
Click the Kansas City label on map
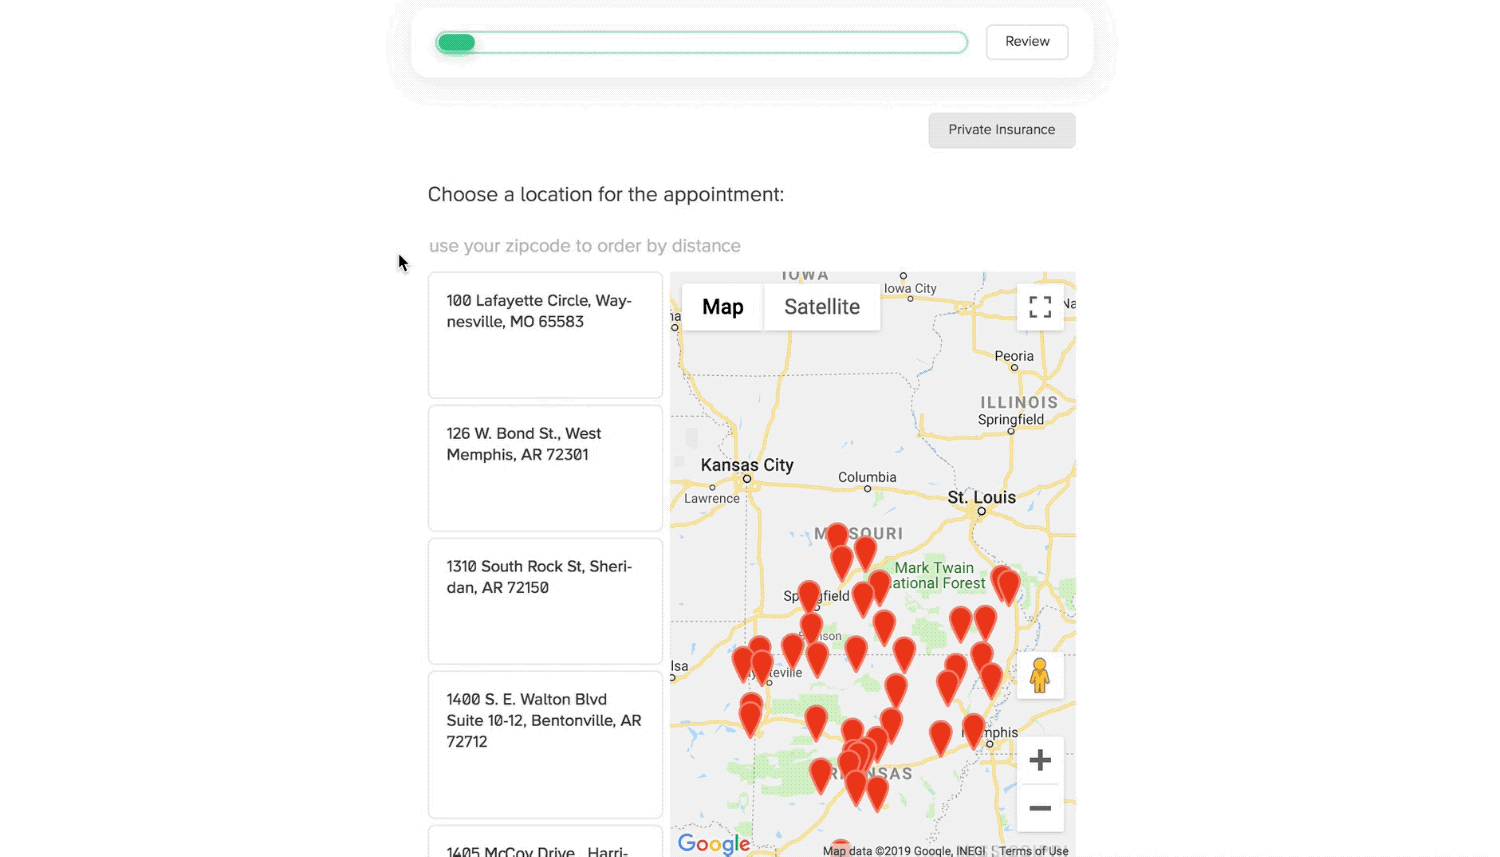point(747,465)
